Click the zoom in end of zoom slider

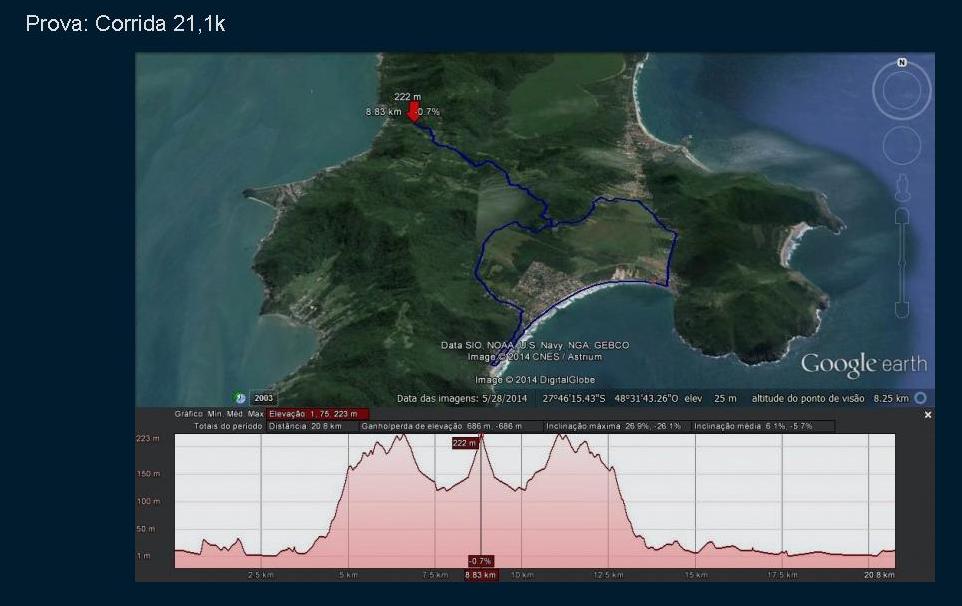(902, 216)
